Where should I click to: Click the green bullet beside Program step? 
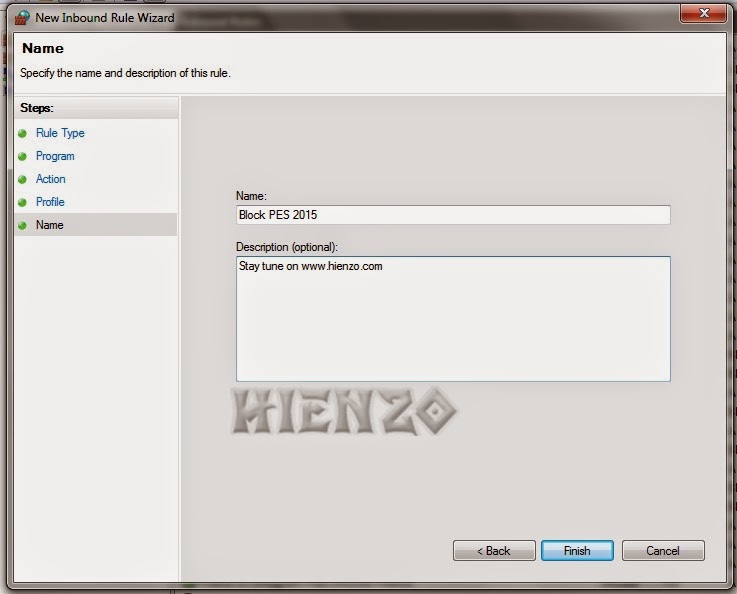coord(22,156)
